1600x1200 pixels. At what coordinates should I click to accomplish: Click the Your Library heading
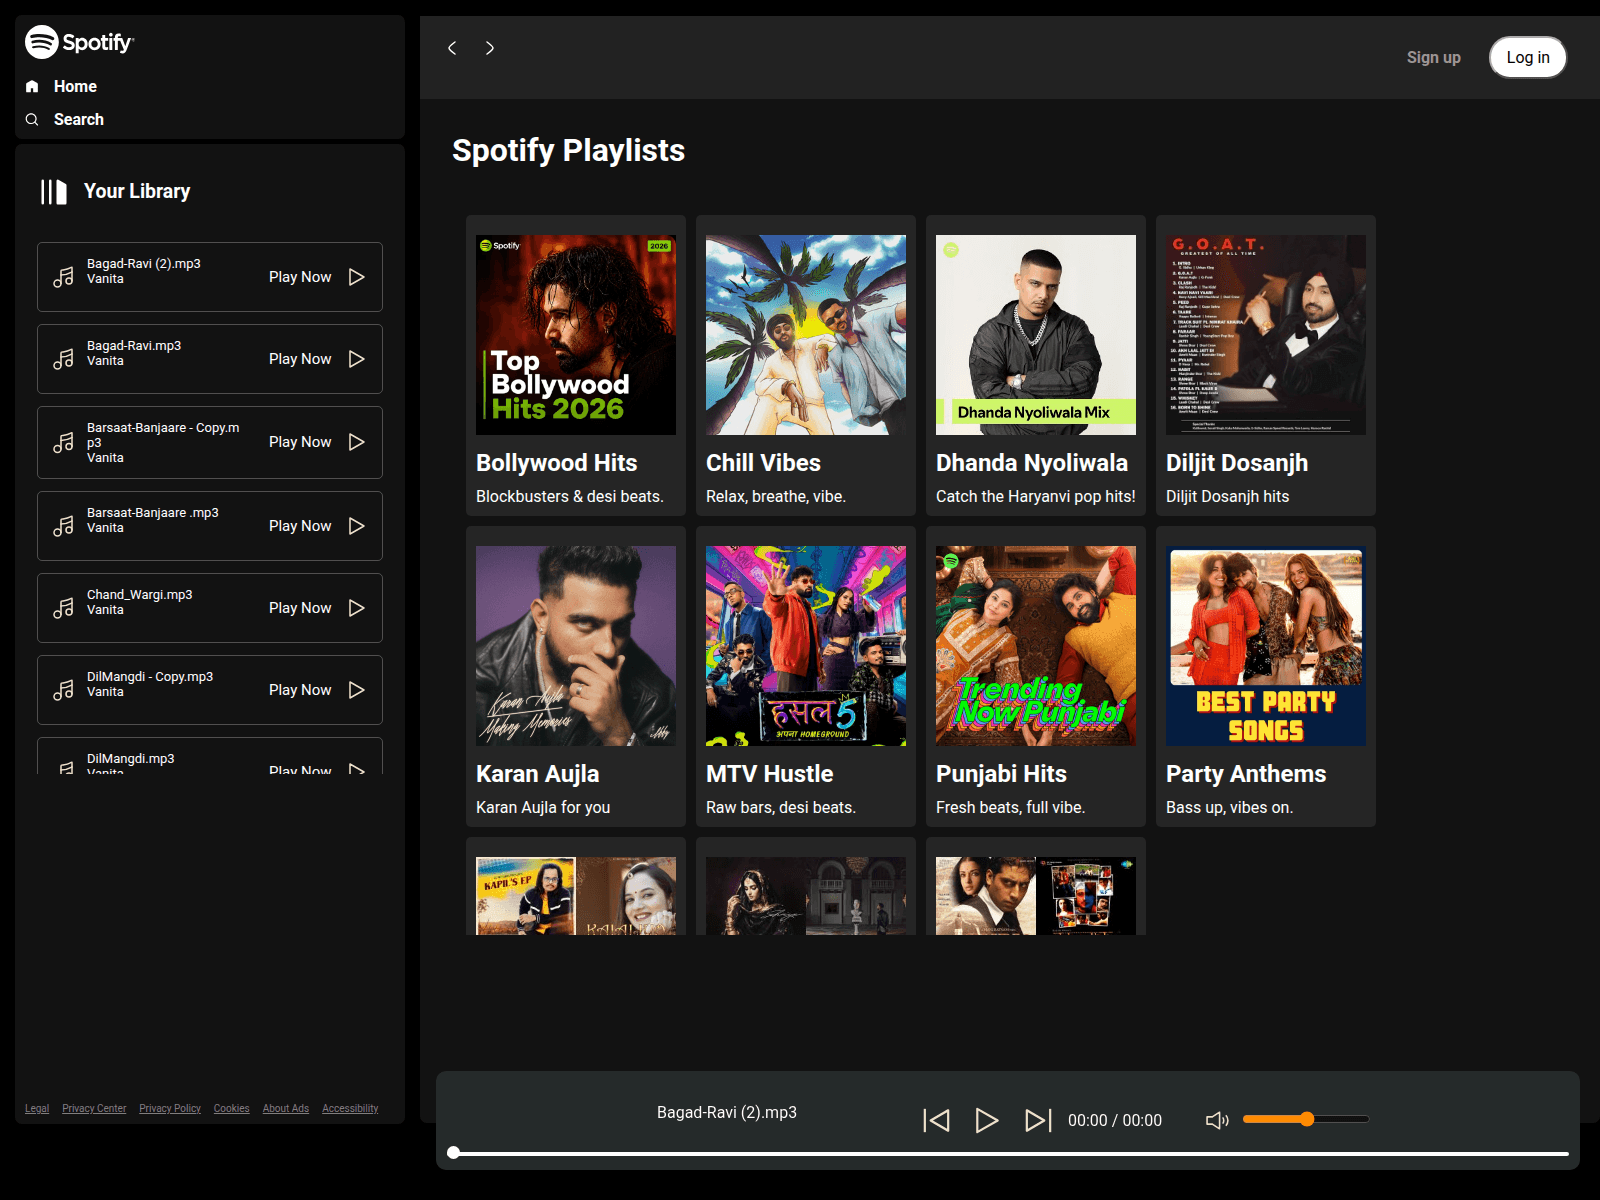click(137, 191)
